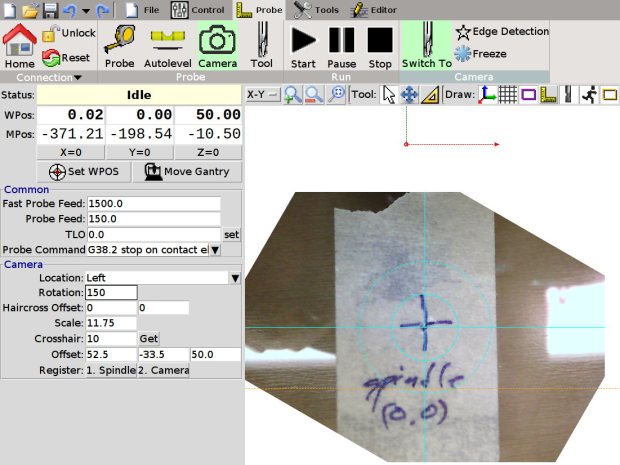
Task: Click the WPos X value 0.02
Action: pyautogui.click(x=71, y=115)
